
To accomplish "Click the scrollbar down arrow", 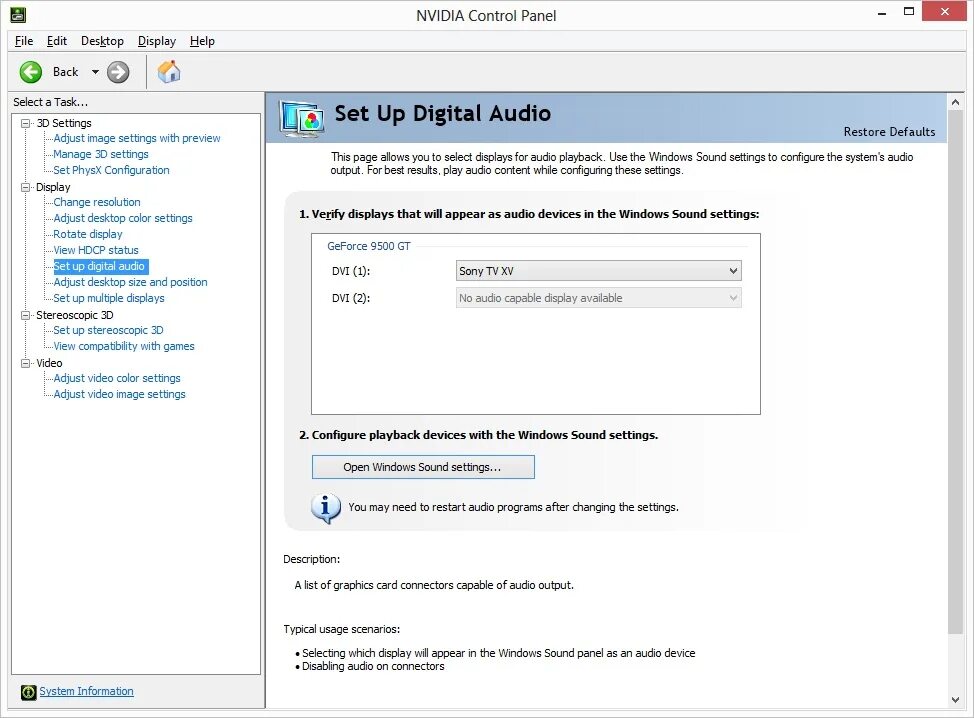I will [955, 700].
